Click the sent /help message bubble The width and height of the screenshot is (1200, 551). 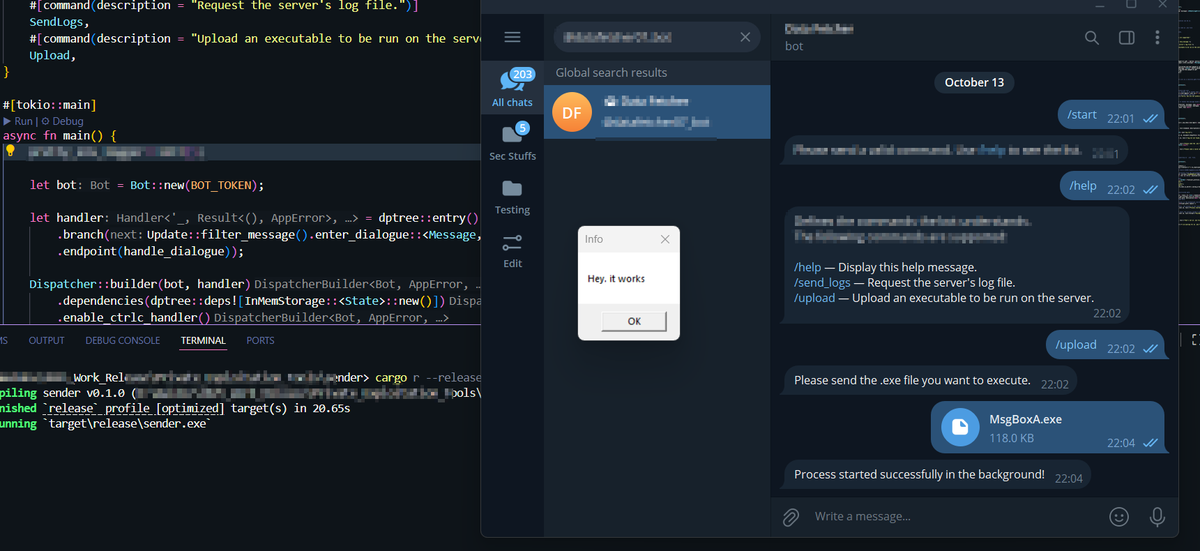point(1111,186)
